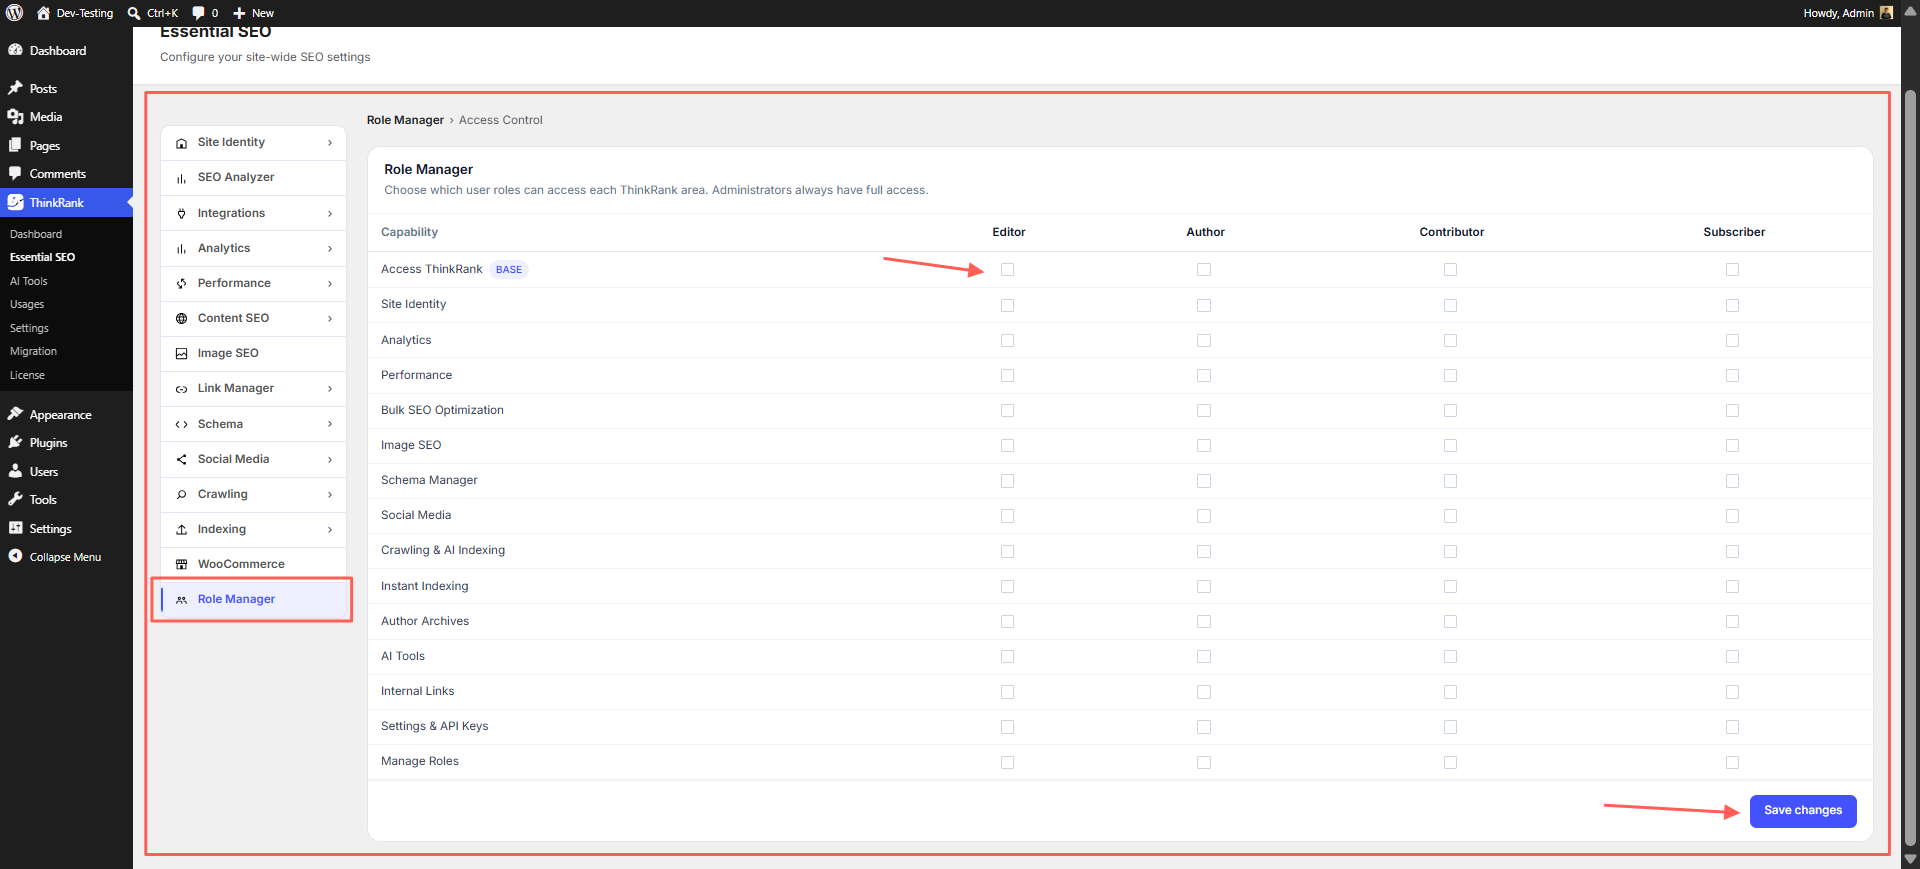Click the Crawling search icon
Viewport: 1920px width, 869px height.
pos(181,495)
